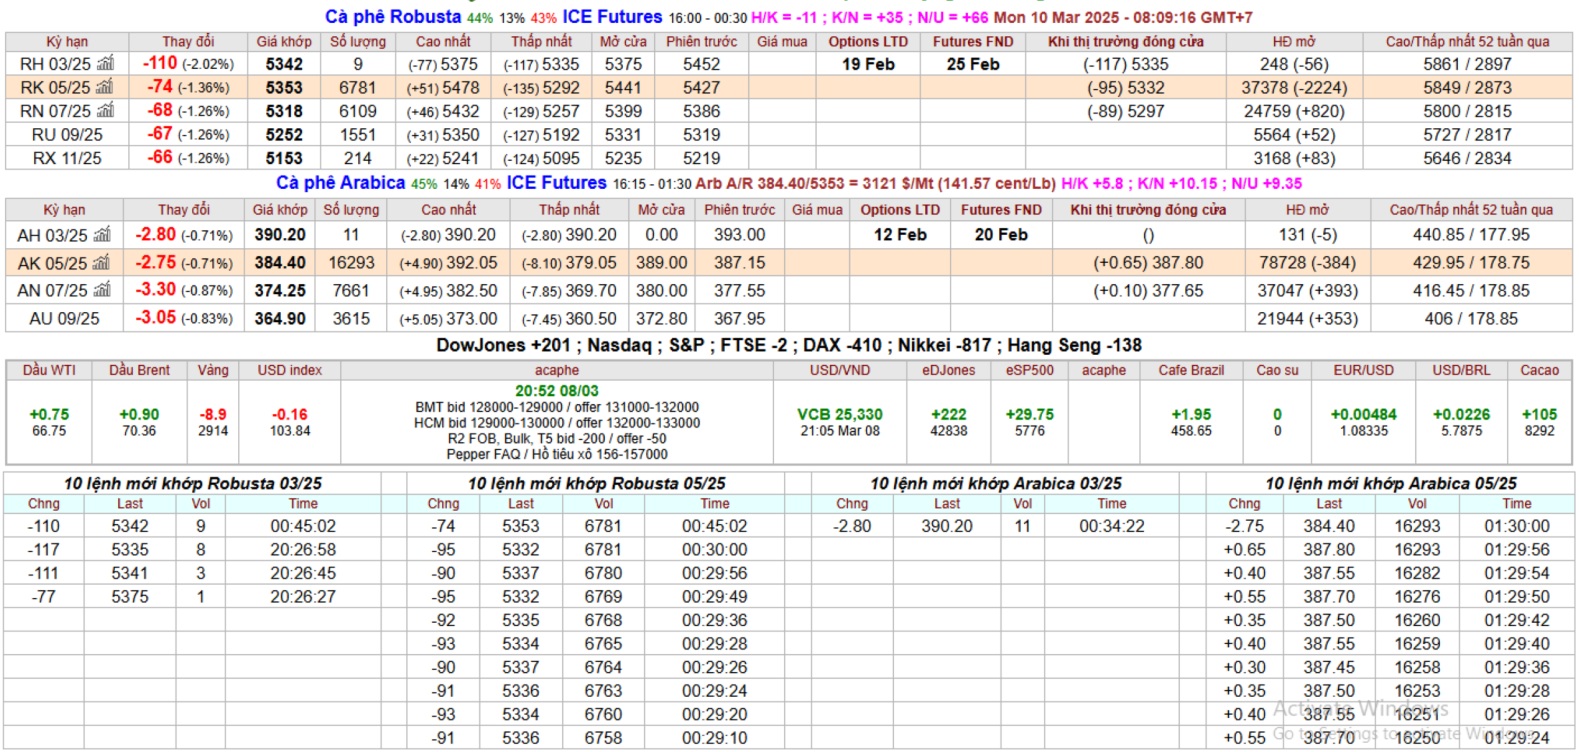Open the chart icon for RH 03/25
The width and height of the screenshot is (1579, 752).
pos(105,64)
